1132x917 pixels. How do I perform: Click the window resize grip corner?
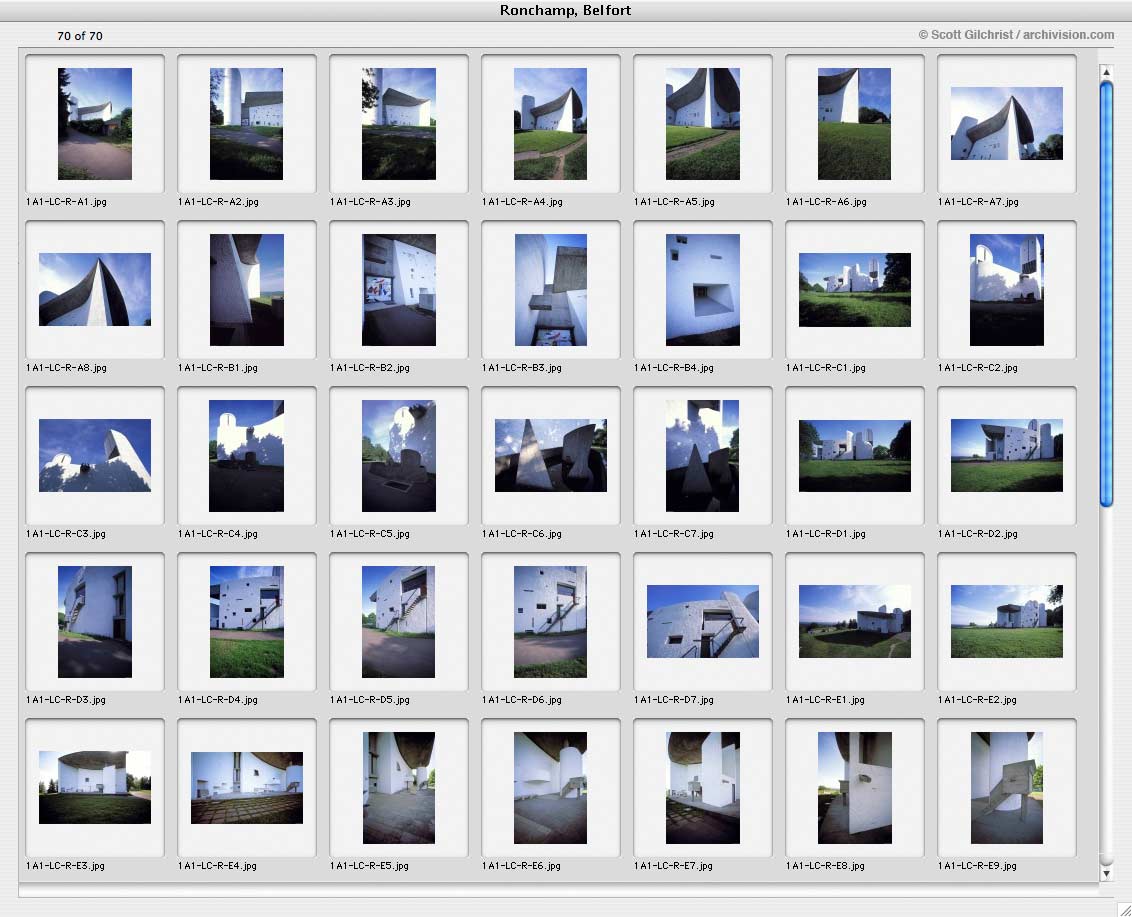(x=1123, y=908)
